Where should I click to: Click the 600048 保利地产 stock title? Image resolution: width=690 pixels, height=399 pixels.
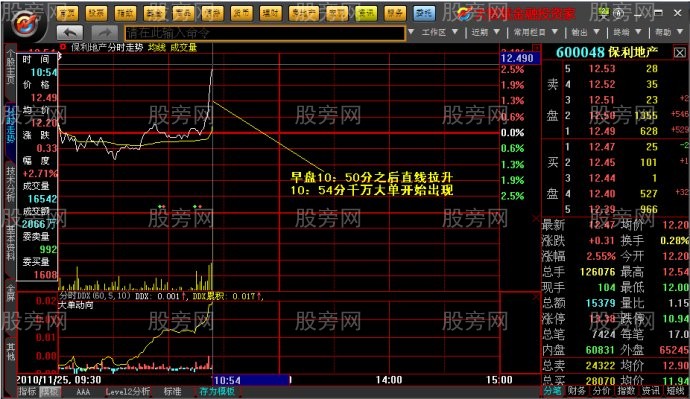(x=607, y=52)
